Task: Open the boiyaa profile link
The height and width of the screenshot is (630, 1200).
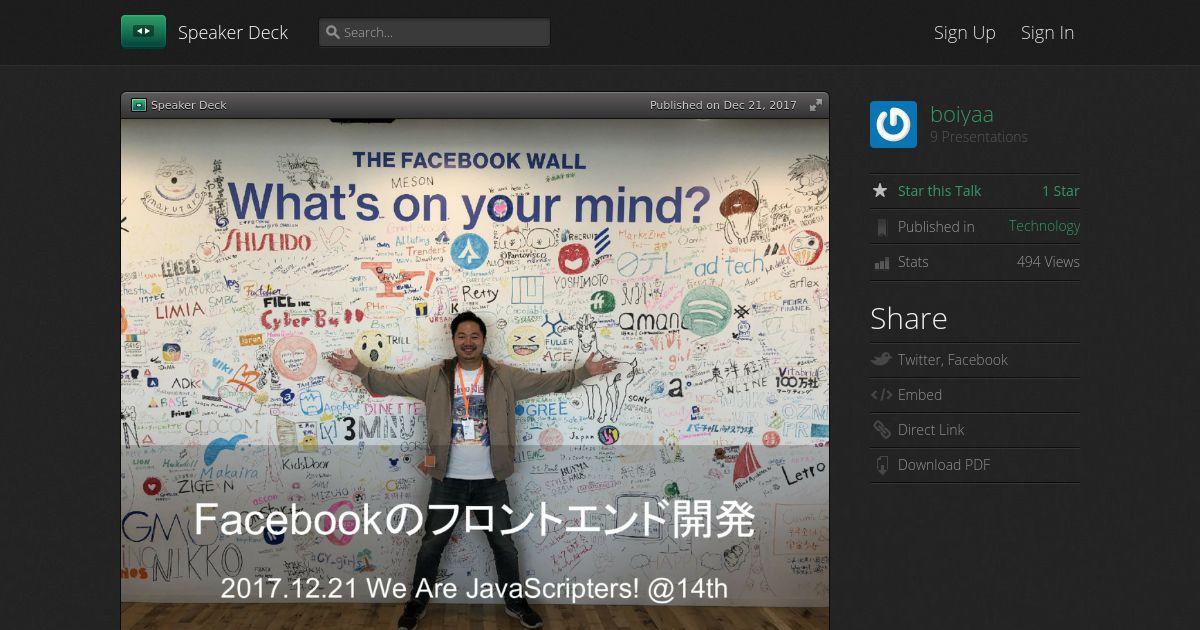Action: 962,114
